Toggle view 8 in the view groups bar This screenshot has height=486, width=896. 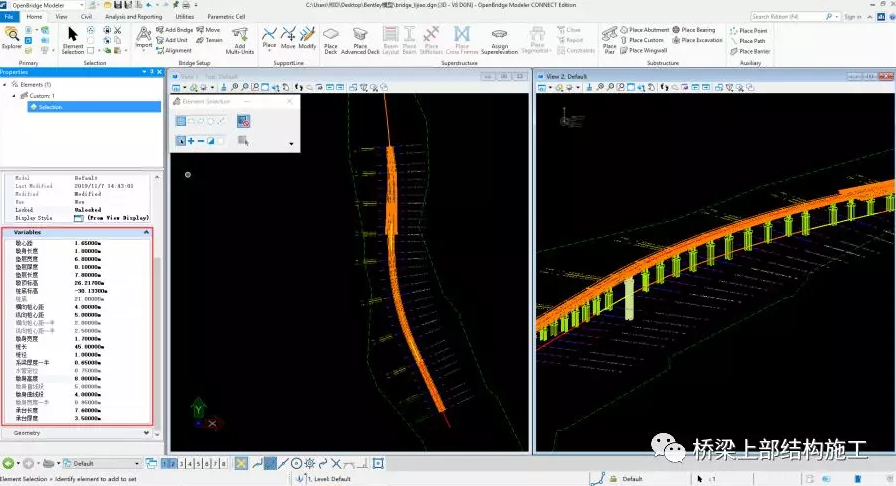(223, 464)
